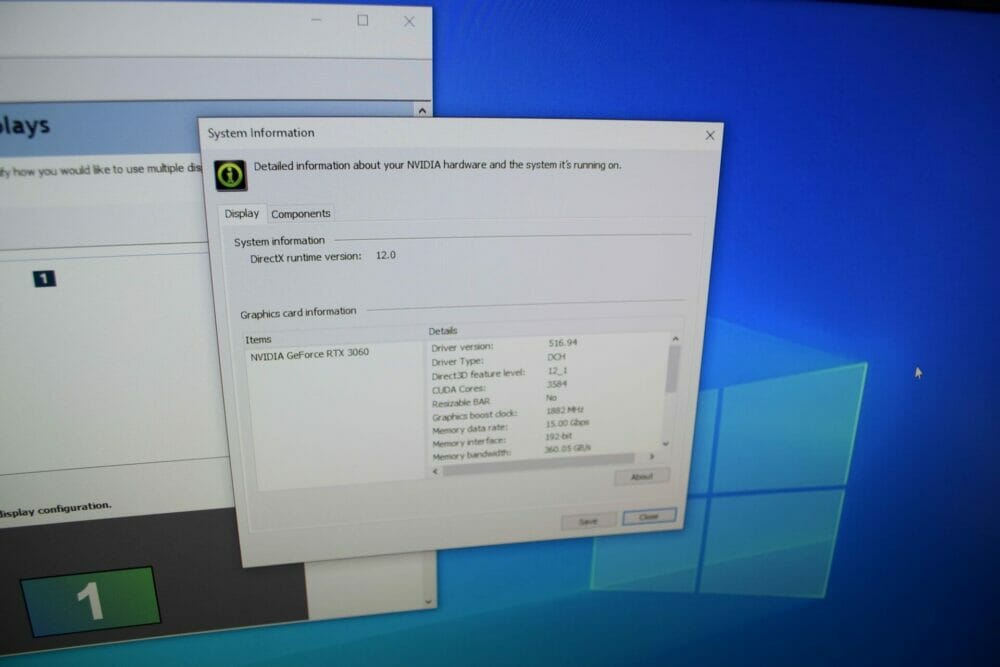Click the 1882 MHz value

pyautogui.click(x=564, y=411)
